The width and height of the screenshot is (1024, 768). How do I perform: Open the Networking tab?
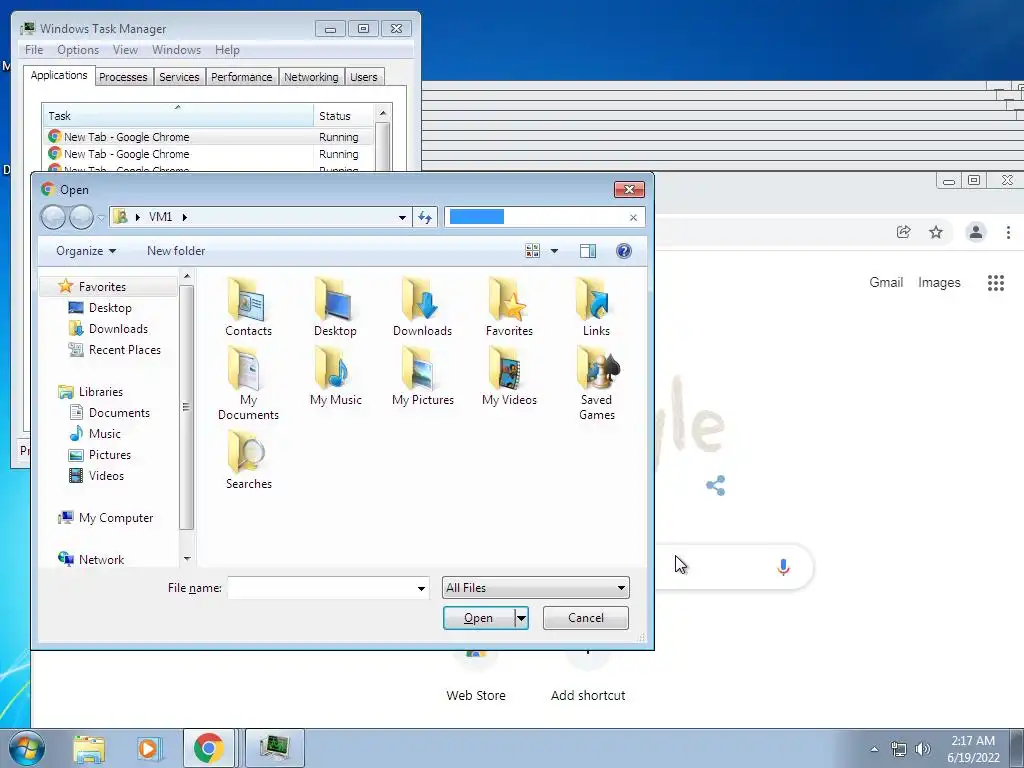click(x=311, y=77)
